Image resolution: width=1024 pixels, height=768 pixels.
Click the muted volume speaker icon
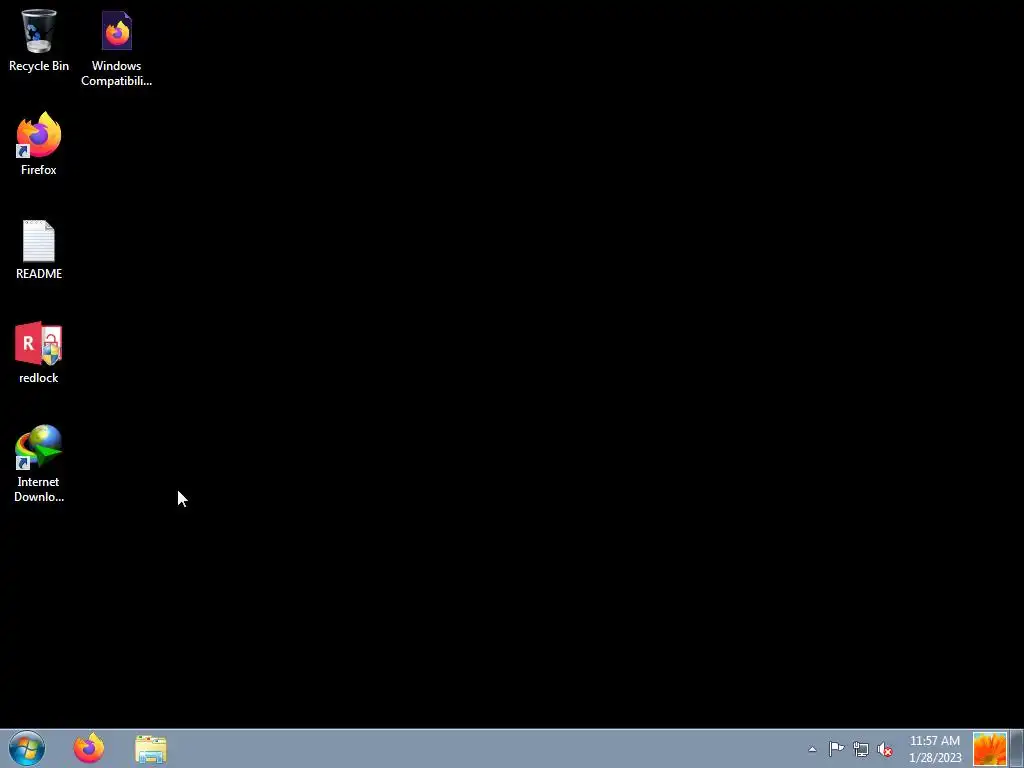coord(885,749)
